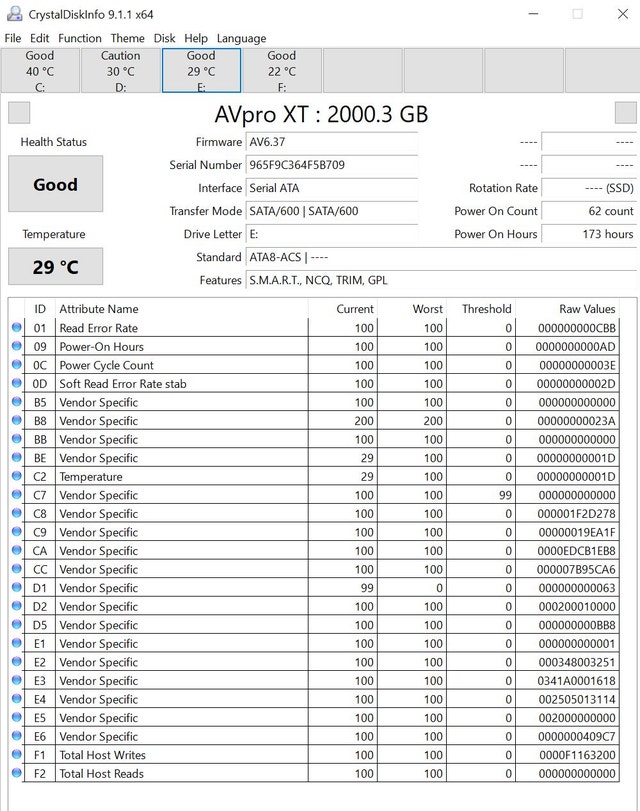The width and height of the screenshot is (640, 811).
Task: Click the blue status icon for Read Error Rate
Action: (17, 327)
